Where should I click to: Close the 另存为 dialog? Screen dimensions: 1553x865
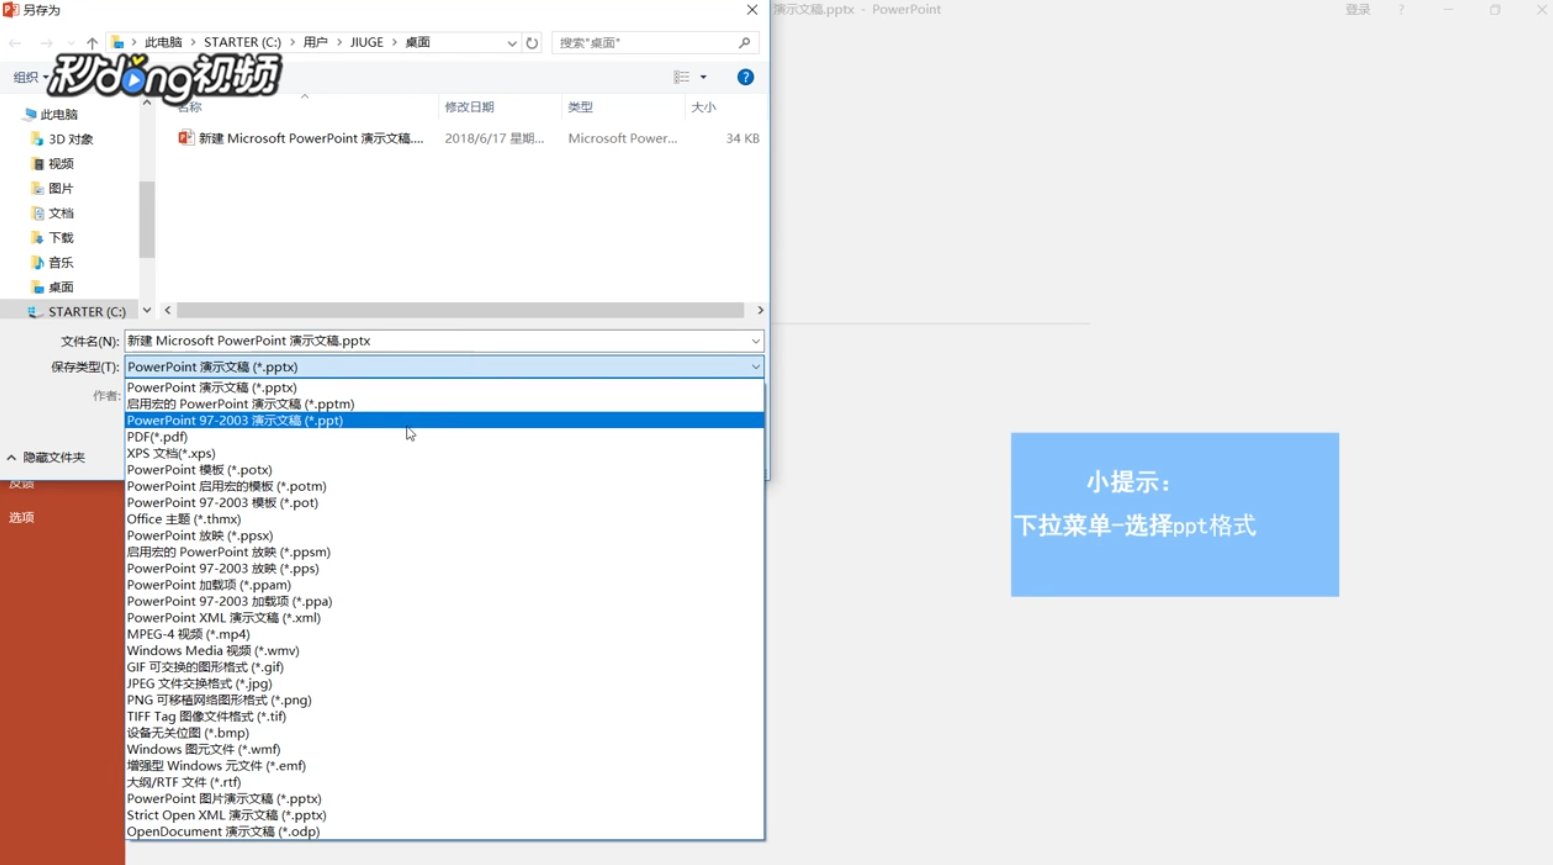752,10
